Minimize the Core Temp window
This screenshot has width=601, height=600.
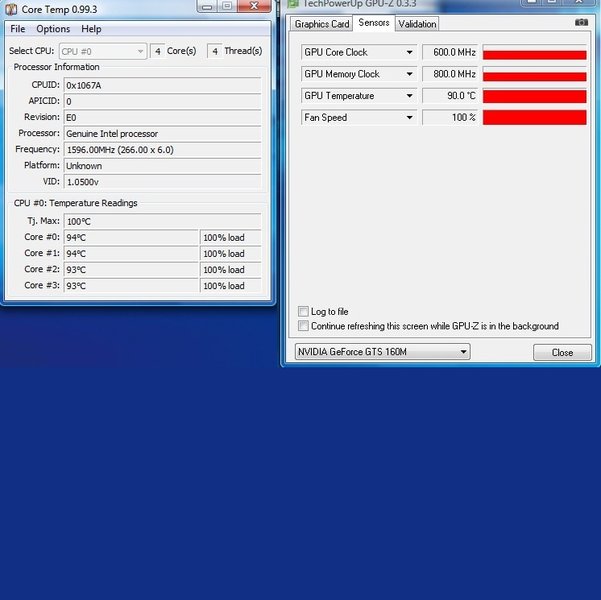pos(207,6)
